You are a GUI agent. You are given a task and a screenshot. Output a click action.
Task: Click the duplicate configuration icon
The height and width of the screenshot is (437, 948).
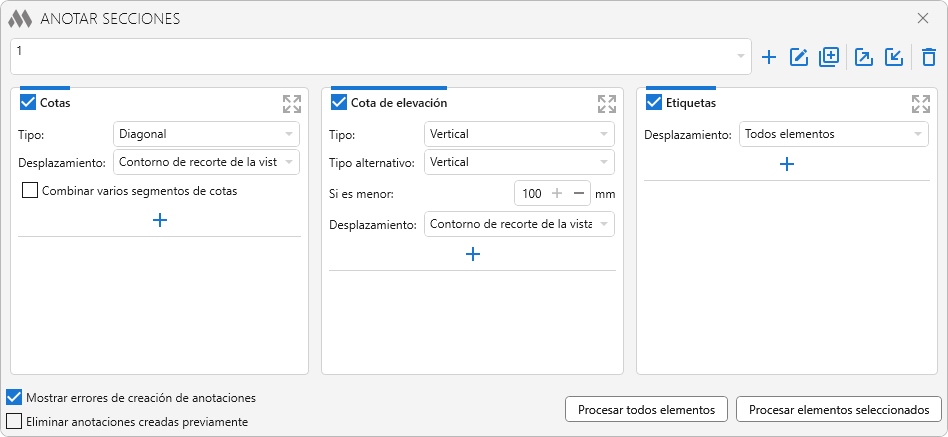(828, 57)
